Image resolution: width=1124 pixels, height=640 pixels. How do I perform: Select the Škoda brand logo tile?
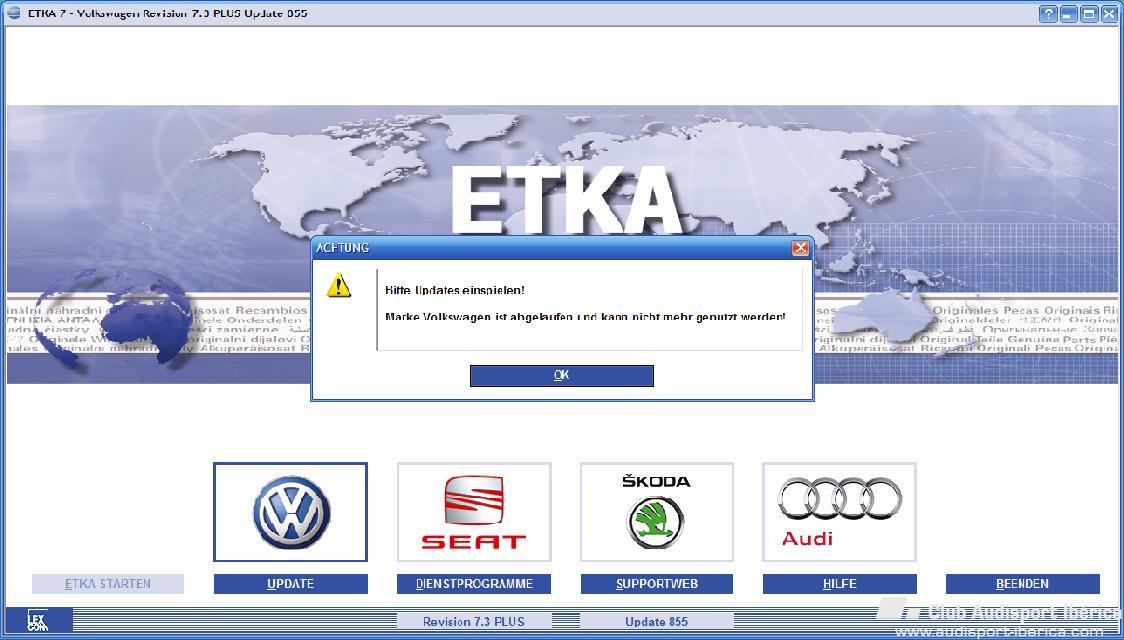click(657, 512)
